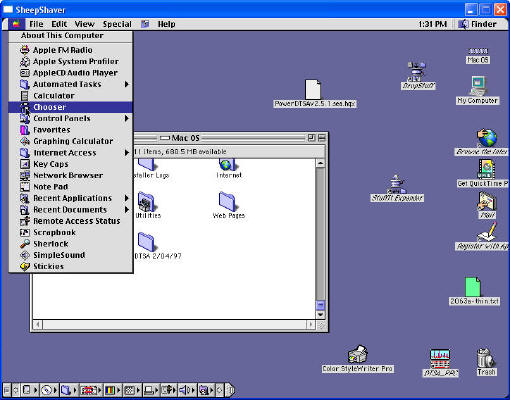Screen dimensions: 510x400
Task: Click the Apple menu logo
Action: (x=16, y=24)
